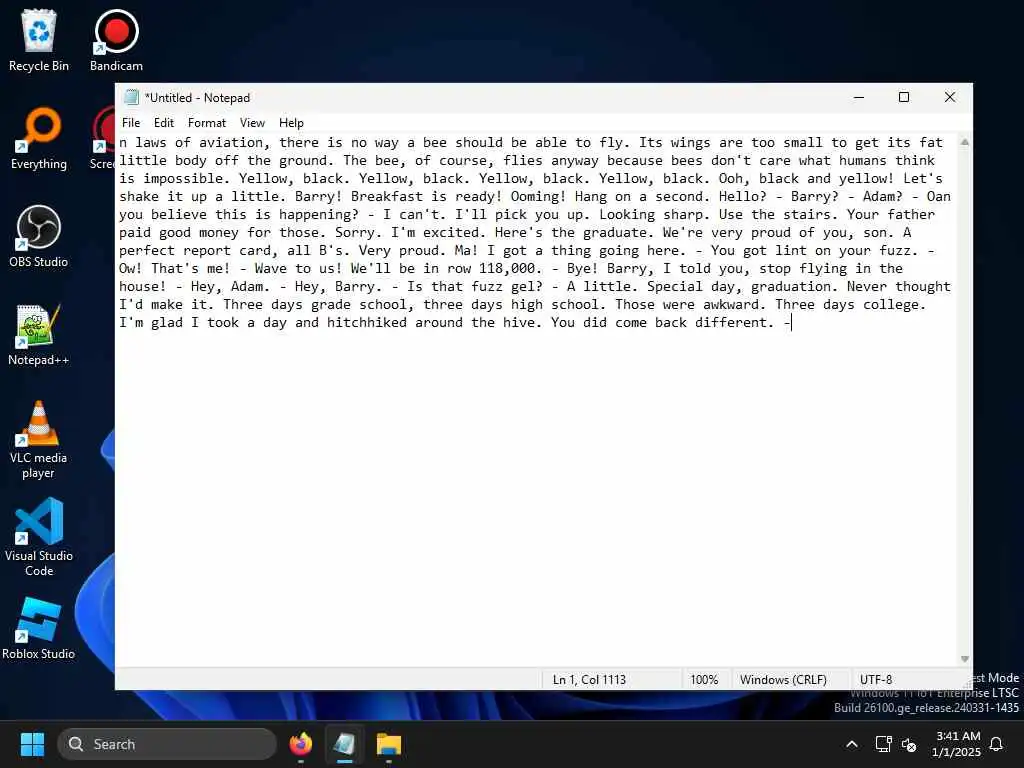Click the Notepad icon in title bar

(131, 97)
